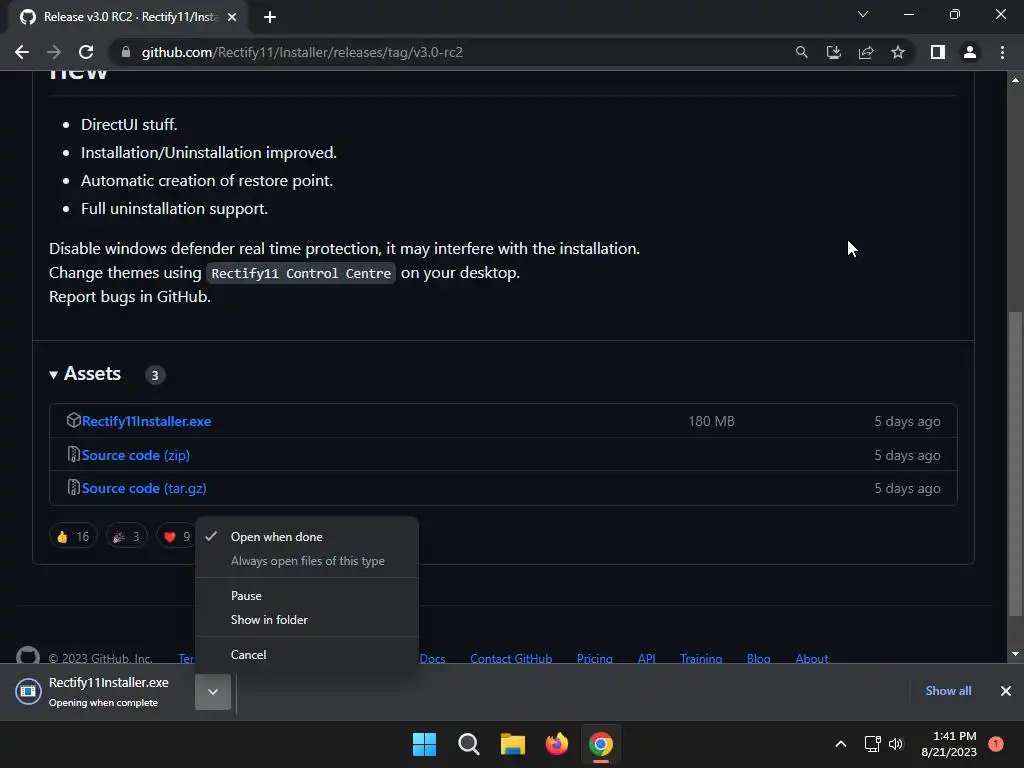Viewport: 1024px width, 768px height.
Task: Bookmark this page with the star
Action: click(x=898, y=52)
